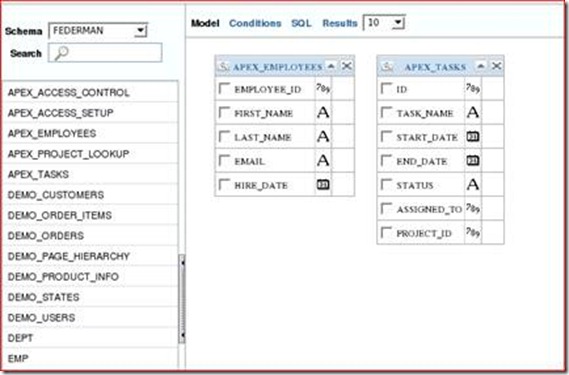This screenshot has width=569, height=375.
Task: Open the Results tab
Action: coord(340,23)
